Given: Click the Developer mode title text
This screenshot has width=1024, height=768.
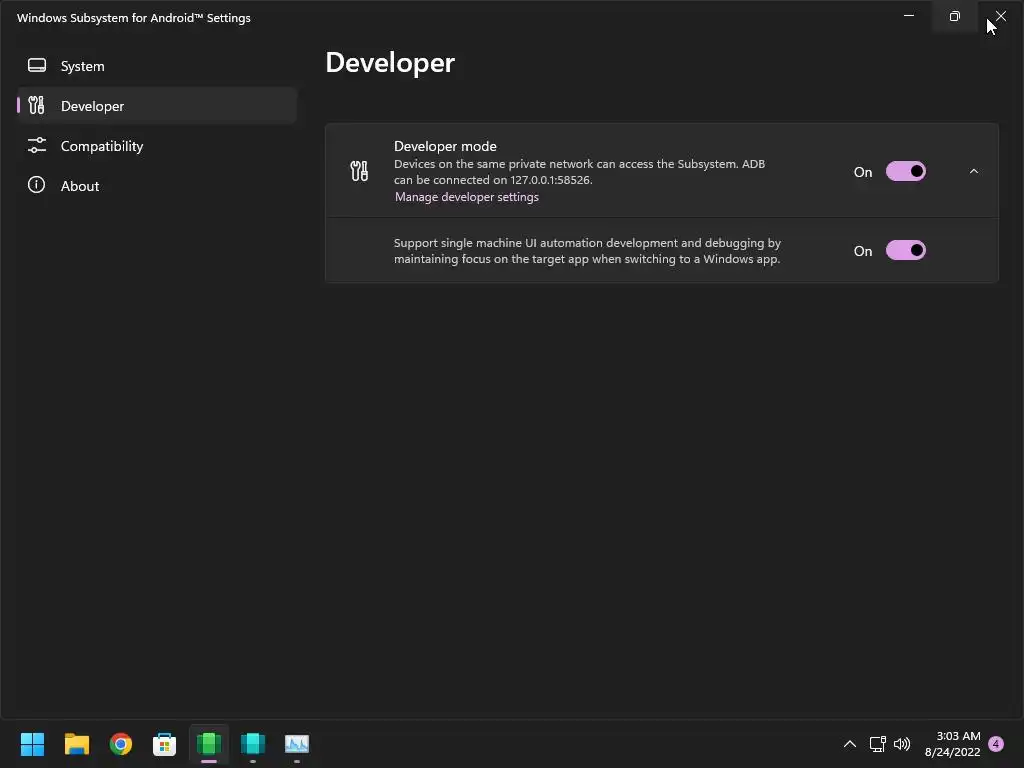Looking at the screenshot, I should click(445, 146).
